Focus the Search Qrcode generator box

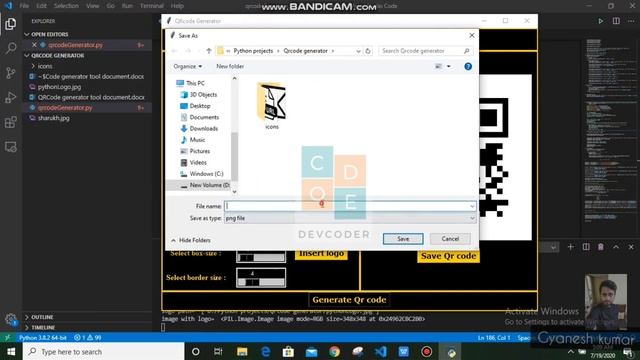point(425,51)
